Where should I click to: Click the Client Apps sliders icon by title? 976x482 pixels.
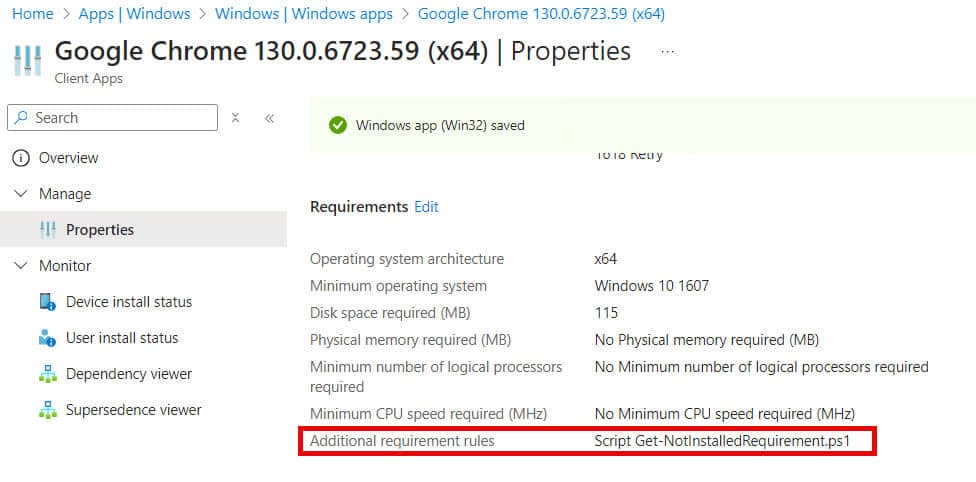point(28,61)
